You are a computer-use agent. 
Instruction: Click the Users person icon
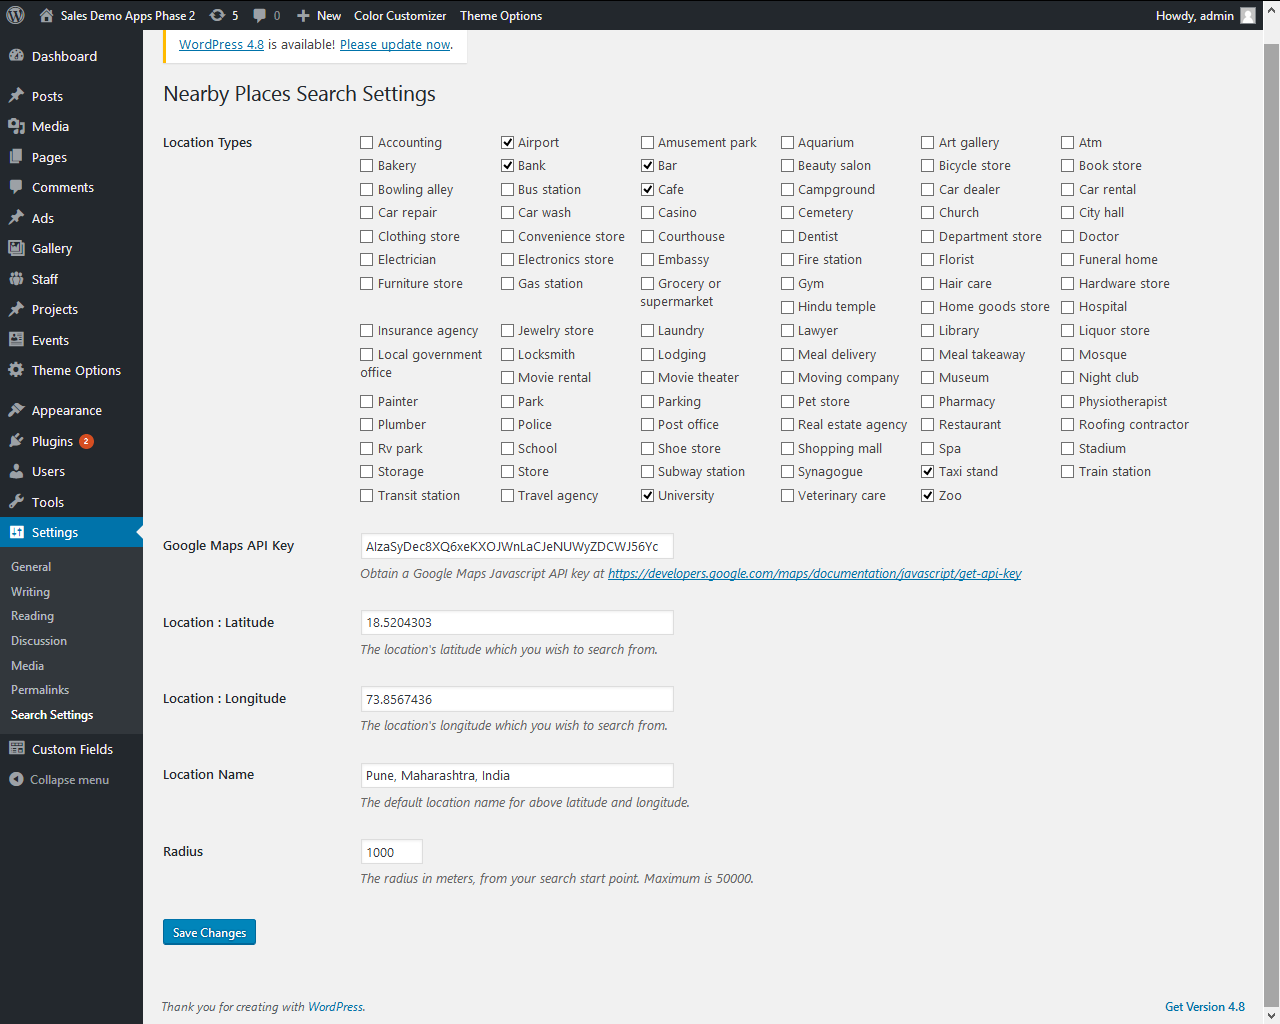click(16, 471)
